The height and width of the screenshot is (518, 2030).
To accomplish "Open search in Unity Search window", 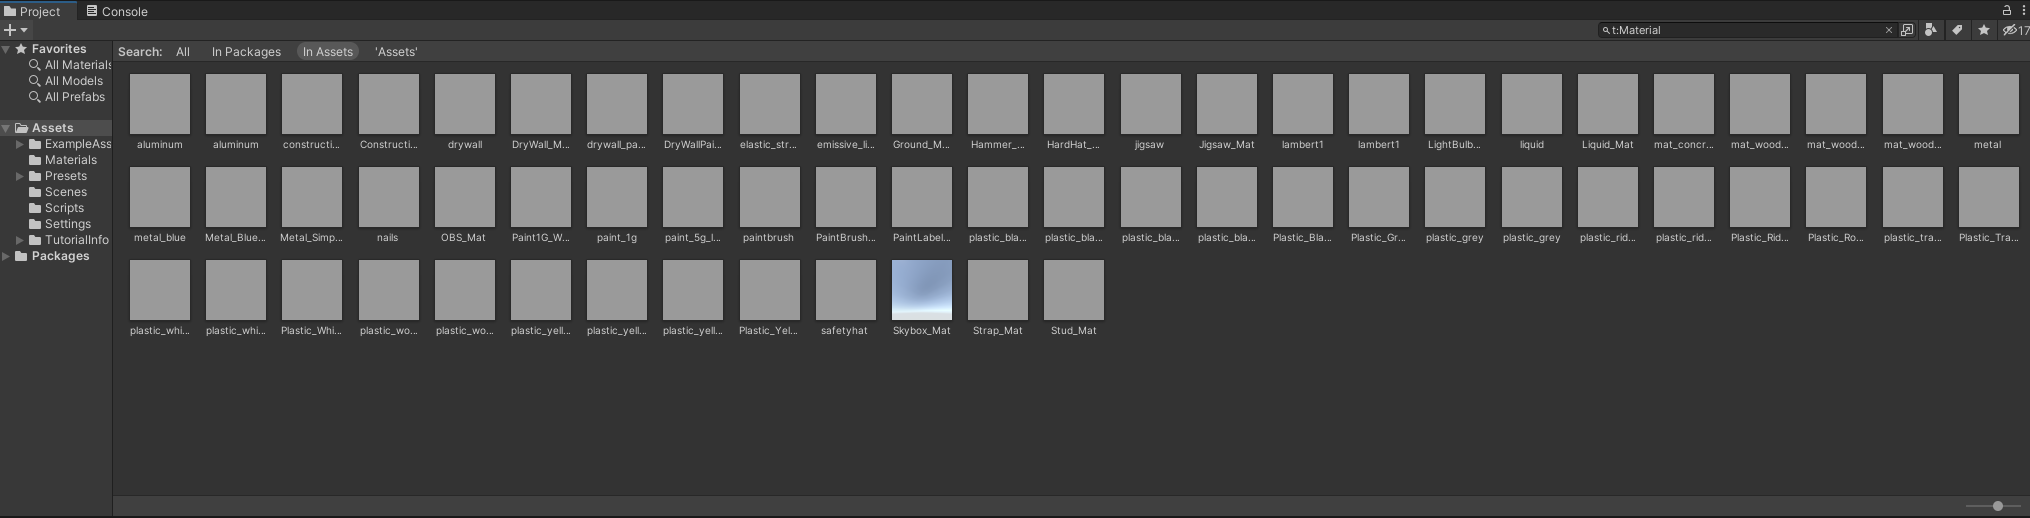I will pos(1907,30).
